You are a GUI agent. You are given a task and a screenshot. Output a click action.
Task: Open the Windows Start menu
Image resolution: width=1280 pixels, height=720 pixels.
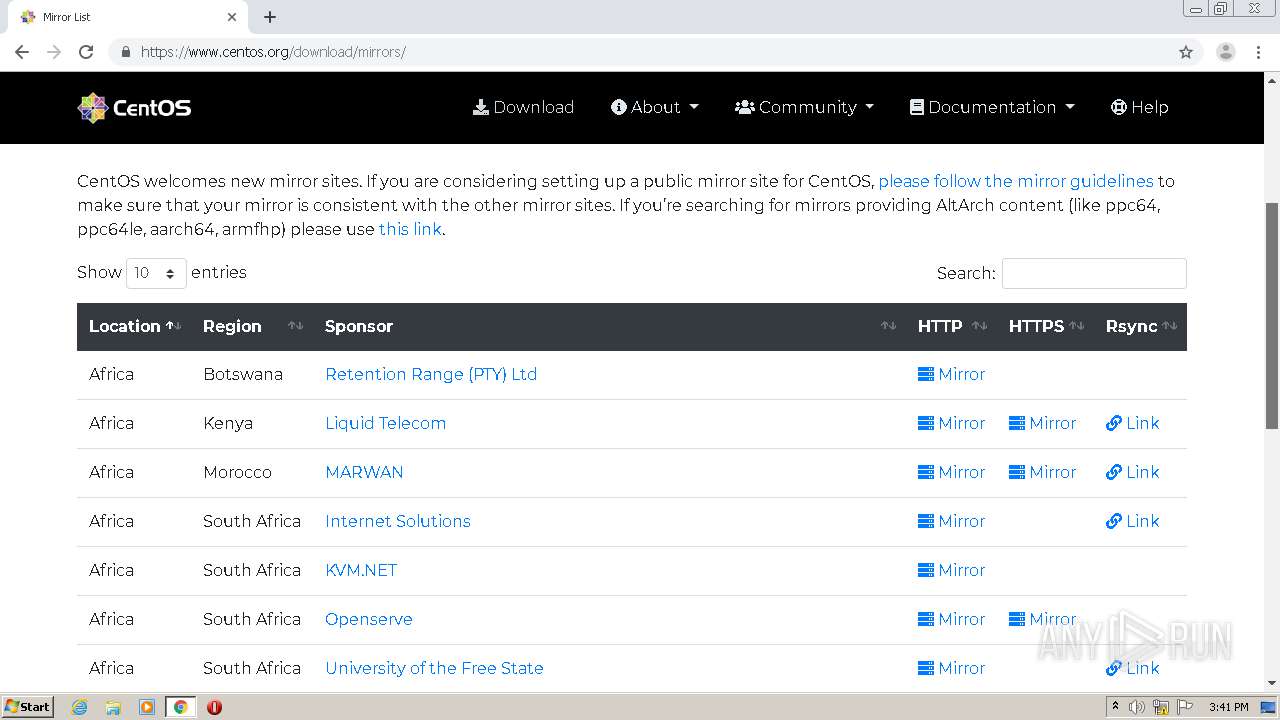pos(28,707)
